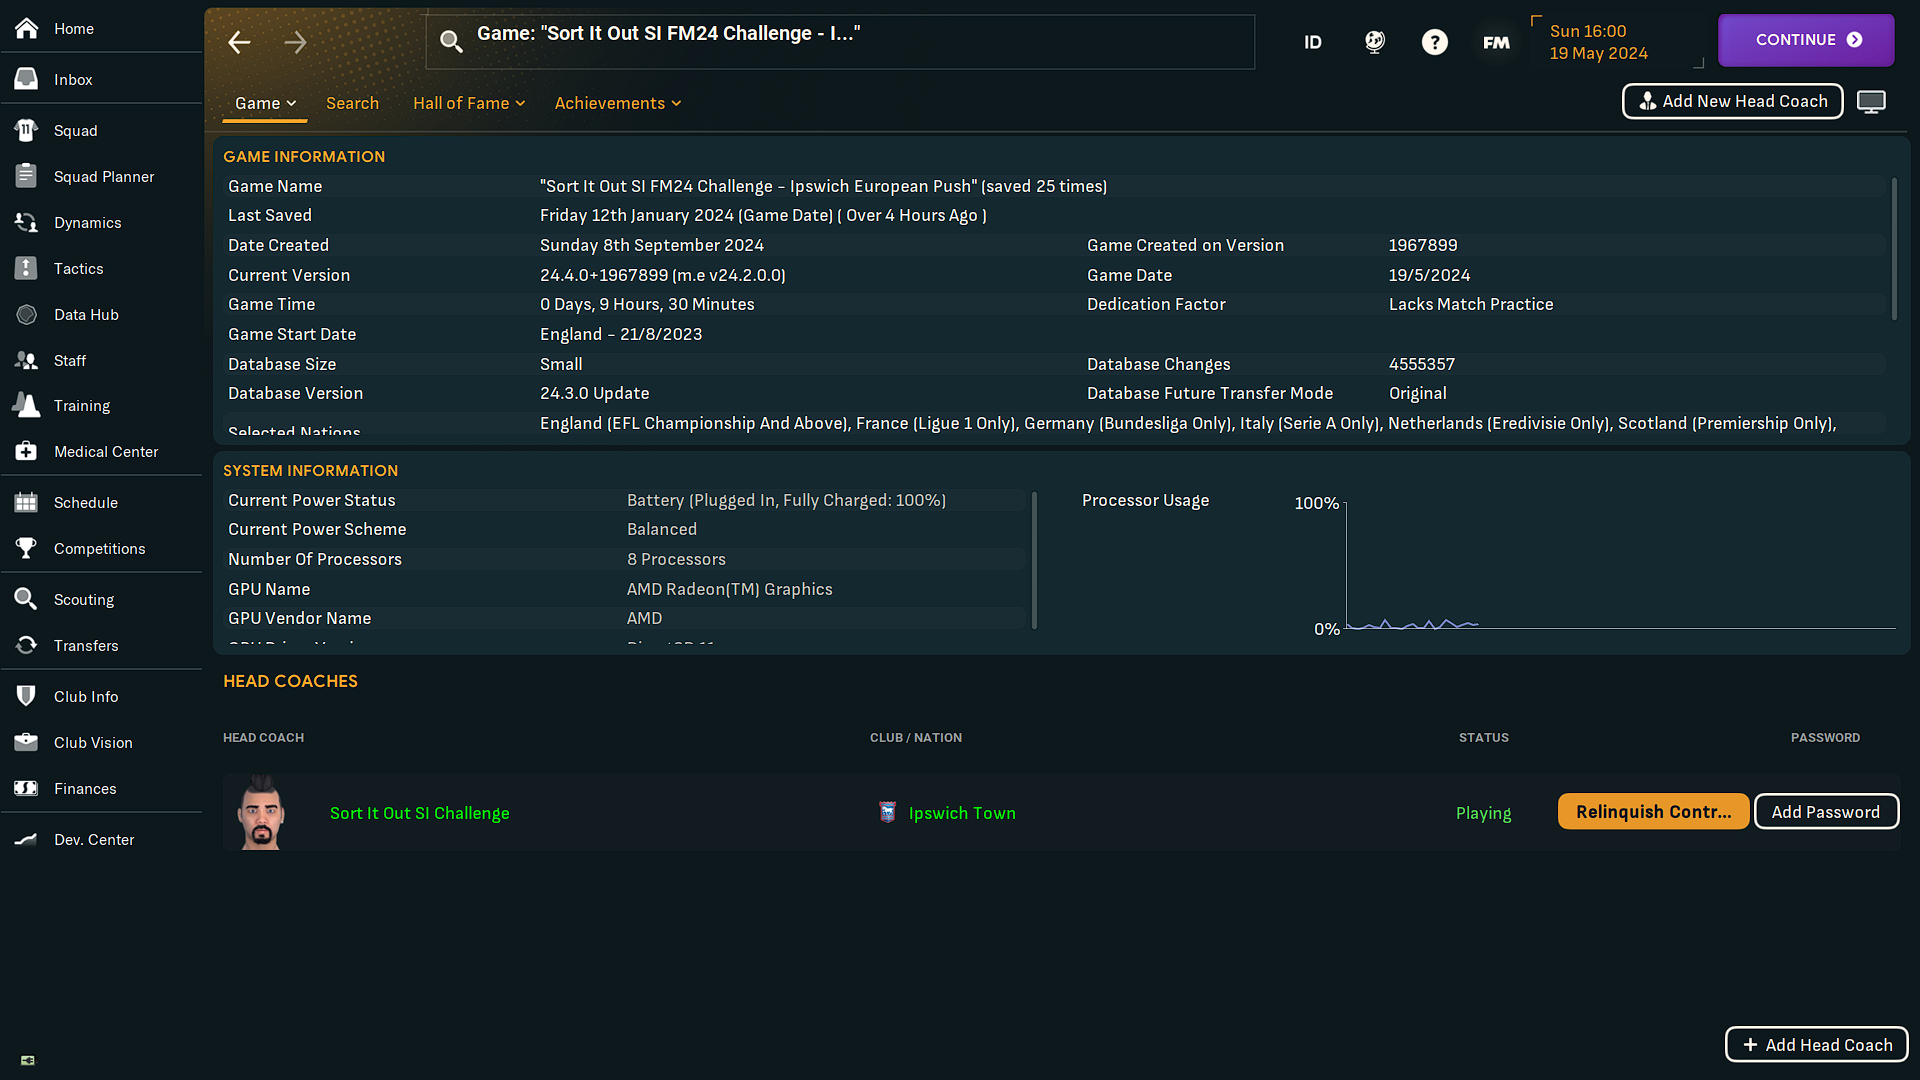The width and height of the screenshot is (1920, 1080).
Task: Click the Add Head Coach button
Action: pyautogui.click(x=1817, y=1045)
